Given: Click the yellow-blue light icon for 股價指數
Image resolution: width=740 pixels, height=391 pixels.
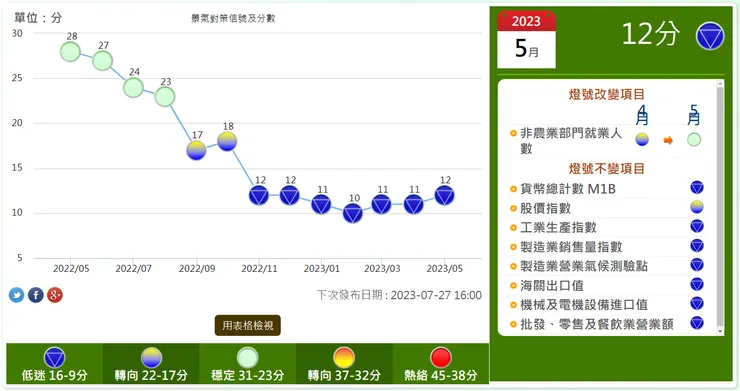Looking at the screenshot, I should coord(697,207).
